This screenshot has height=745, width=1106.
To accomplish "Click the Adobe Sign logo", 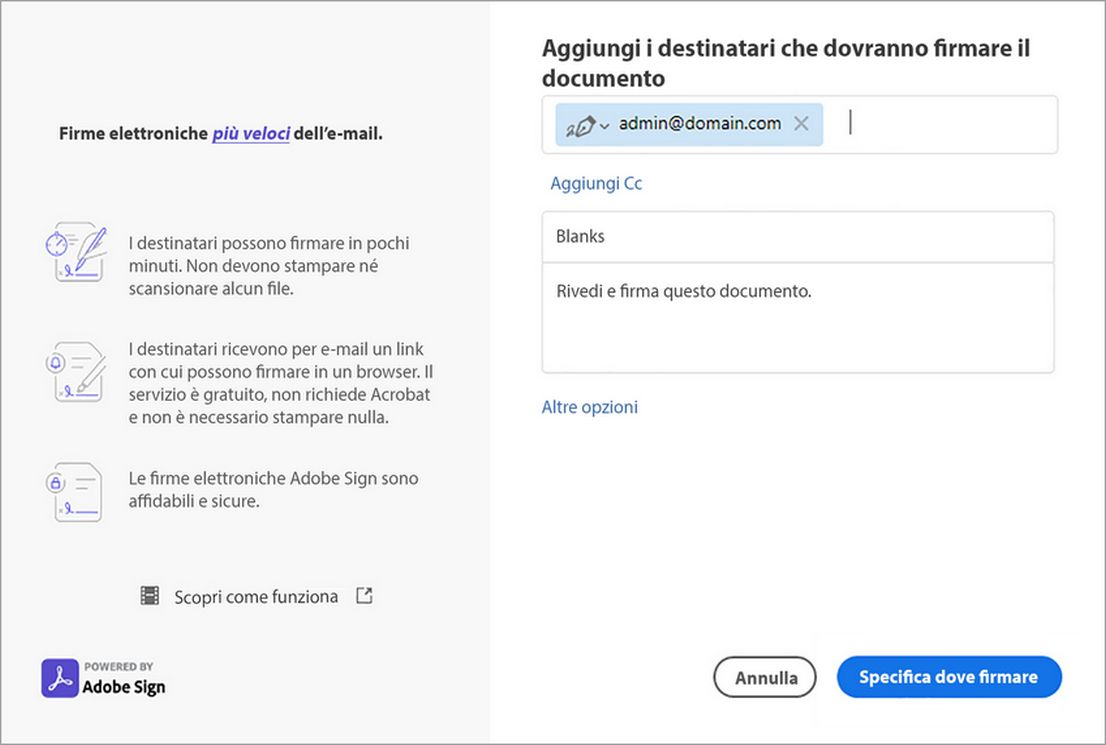I will 57,678.
